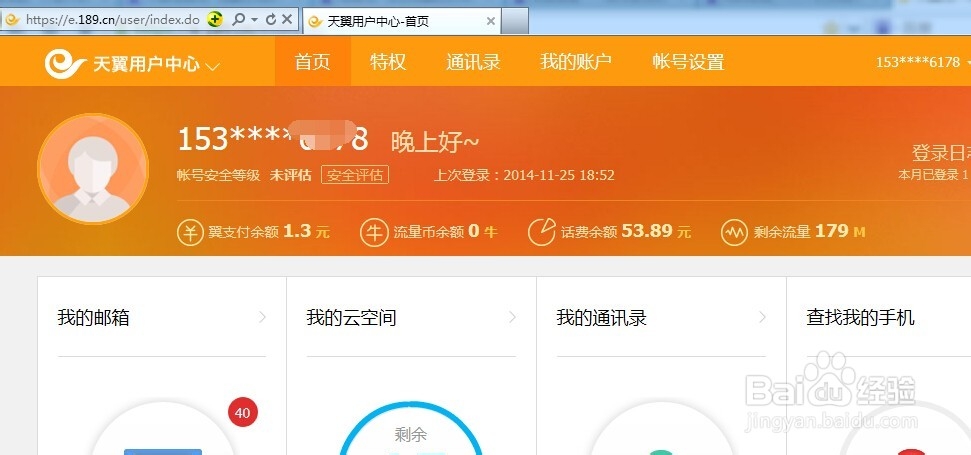
Task: Select the 天翼用户中心-首页 browser tab
Action: (403, 21)
